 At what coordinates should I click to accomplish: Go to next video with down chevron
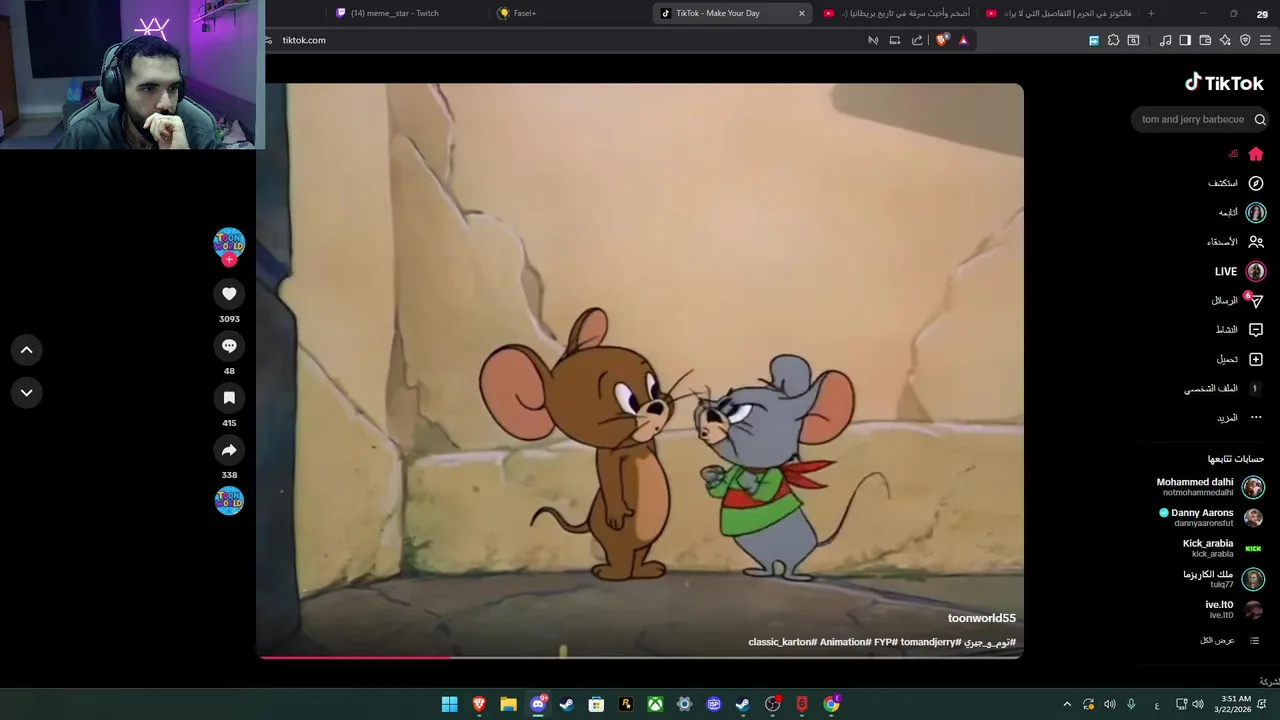click(x=27, y=393)
